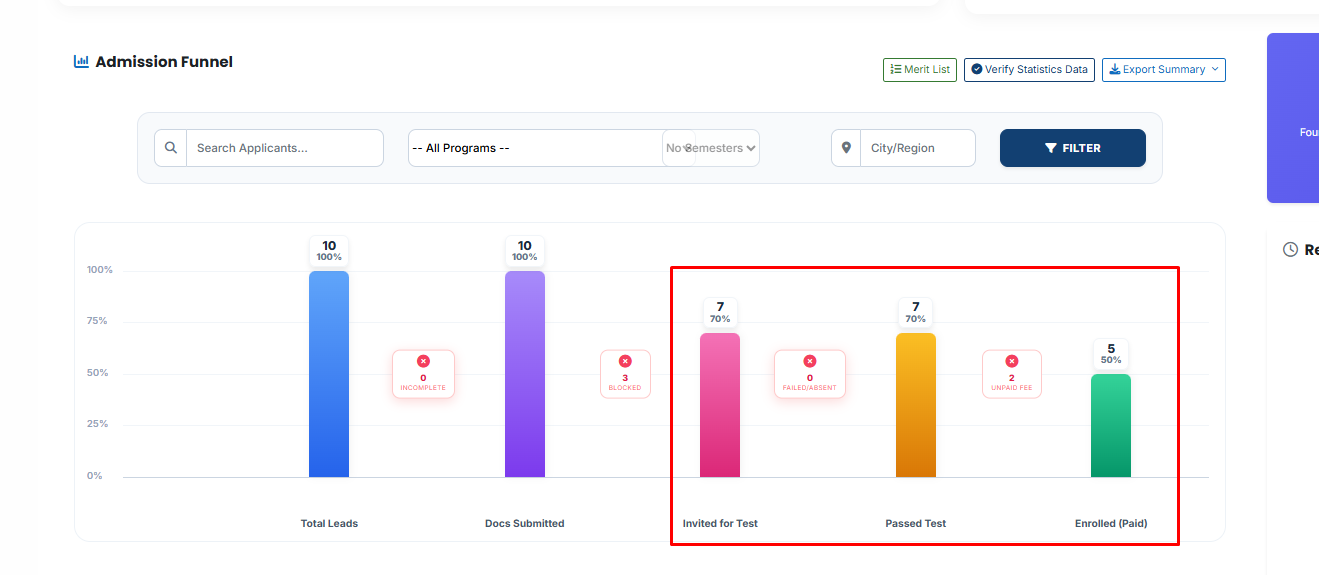Click the 'Total Leads' axis label
This screenshot has width=1319, height=575.
[329, 524]
